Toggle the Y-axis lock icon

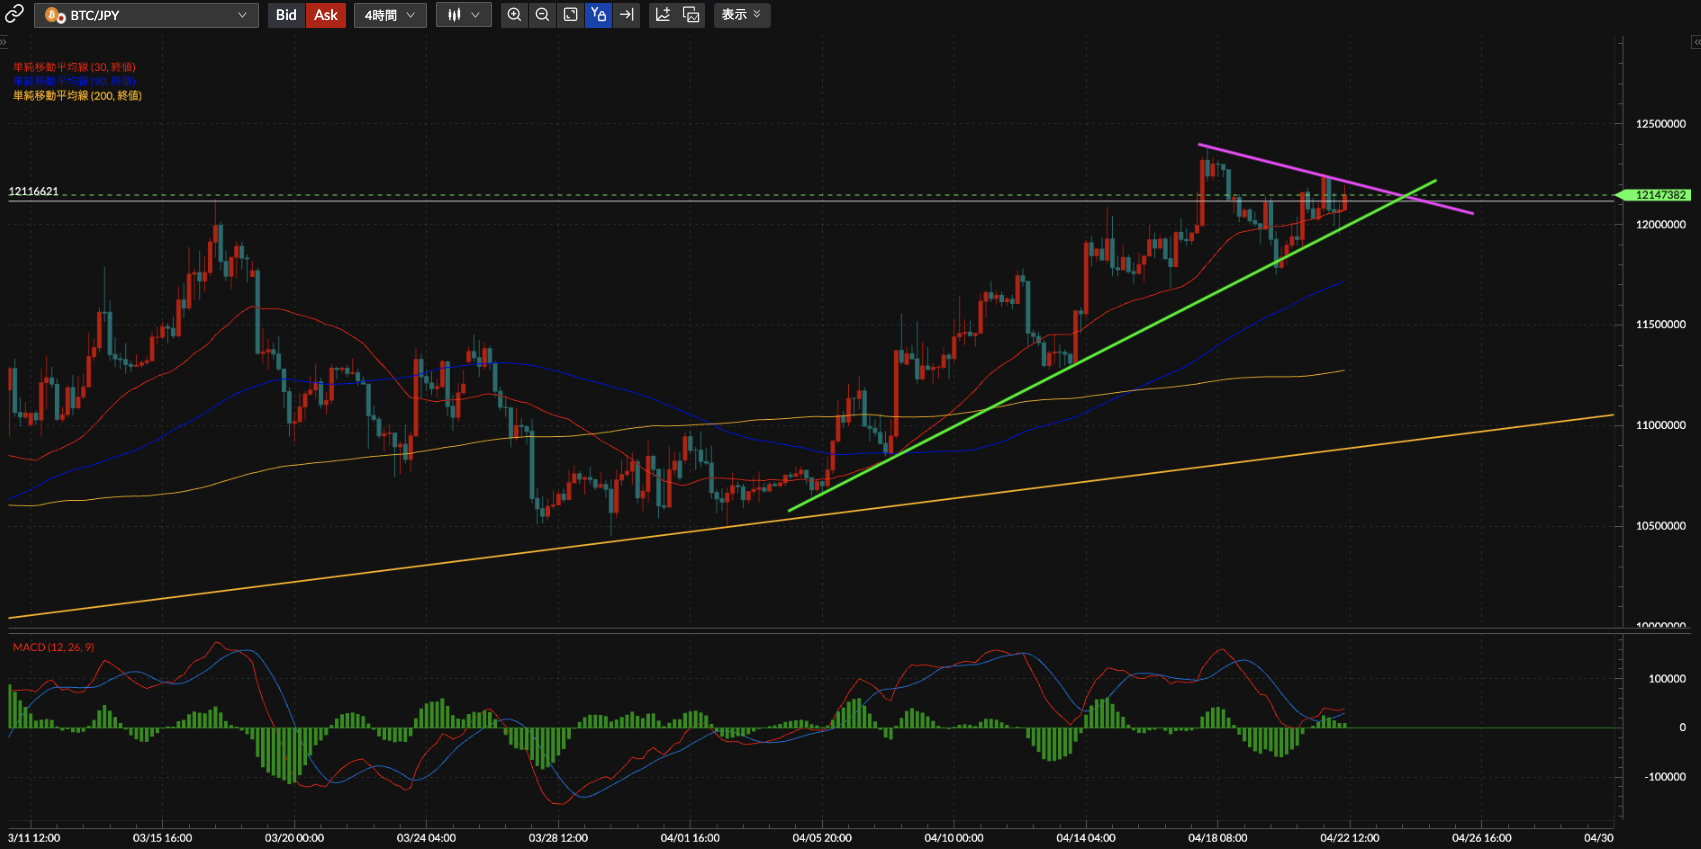598,15
